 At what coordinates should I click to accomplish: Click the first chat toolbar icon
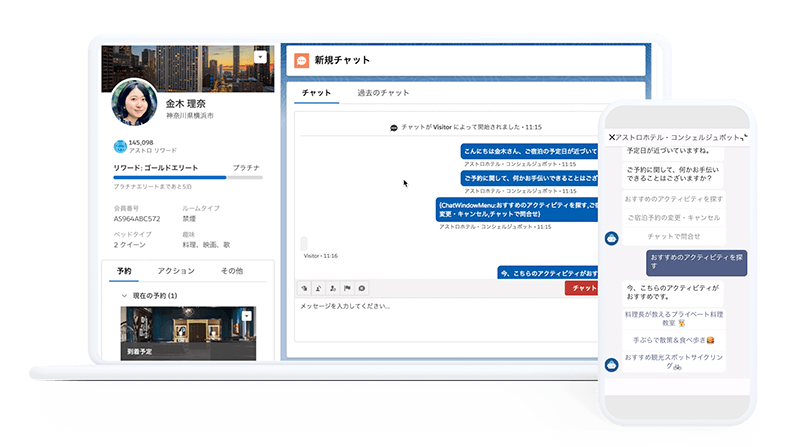[x=304, y=288]
